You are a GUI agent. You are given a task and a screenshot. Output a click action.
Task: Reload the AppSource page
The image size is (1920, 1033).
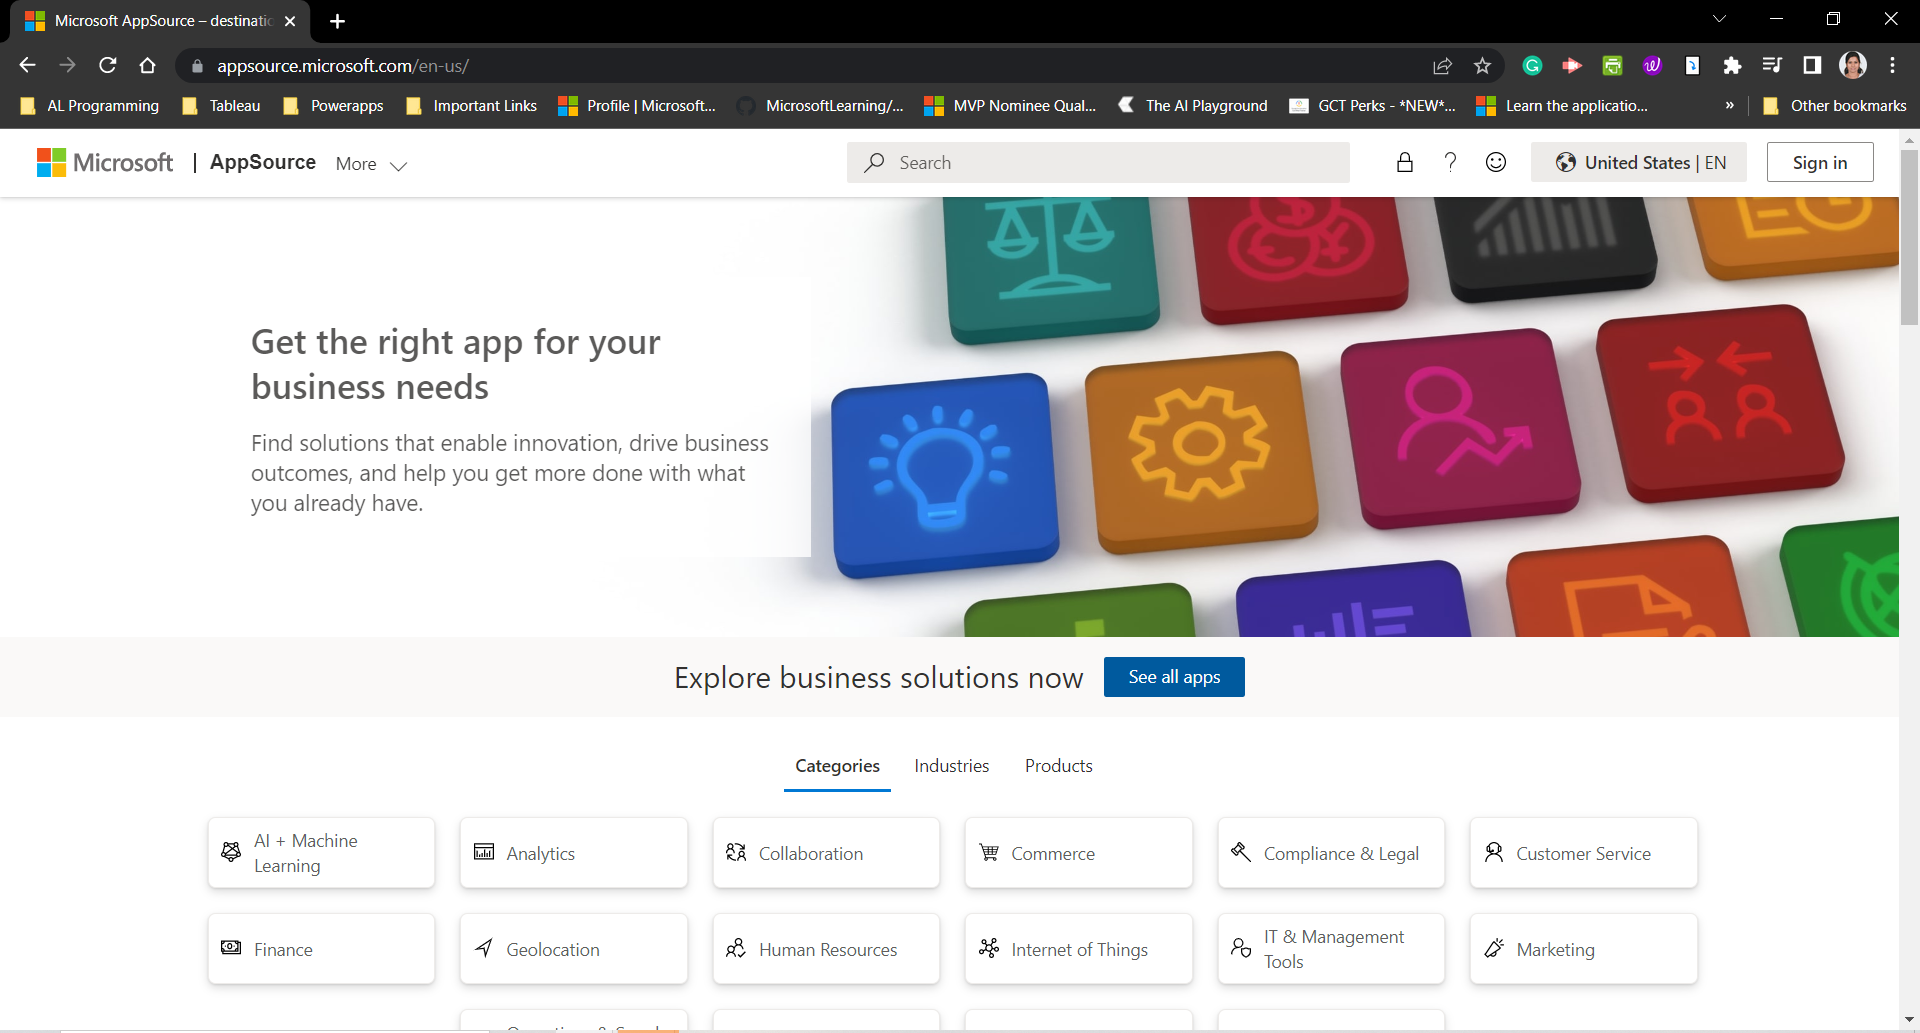tap(107, 65)
